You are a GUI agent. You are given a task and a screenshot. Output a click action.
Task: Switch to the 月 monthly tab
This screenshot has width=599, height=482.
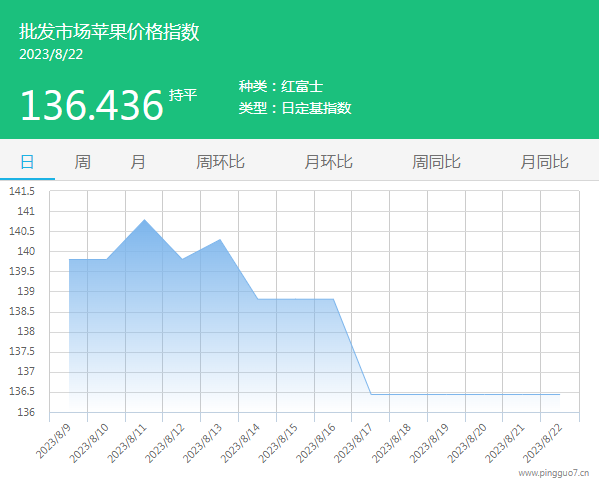[138, 162]
